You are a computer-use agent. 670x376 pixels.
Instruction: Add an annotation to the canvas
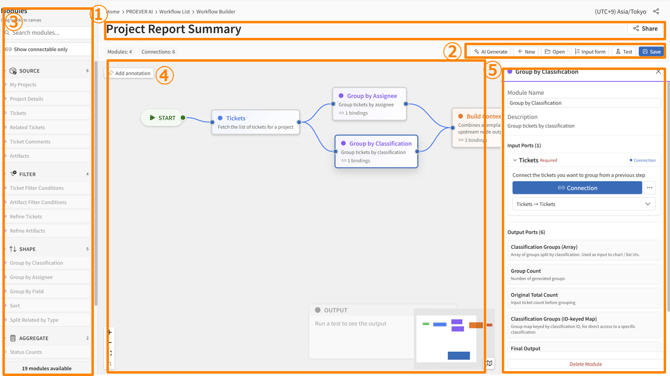[x=129, y=73]
